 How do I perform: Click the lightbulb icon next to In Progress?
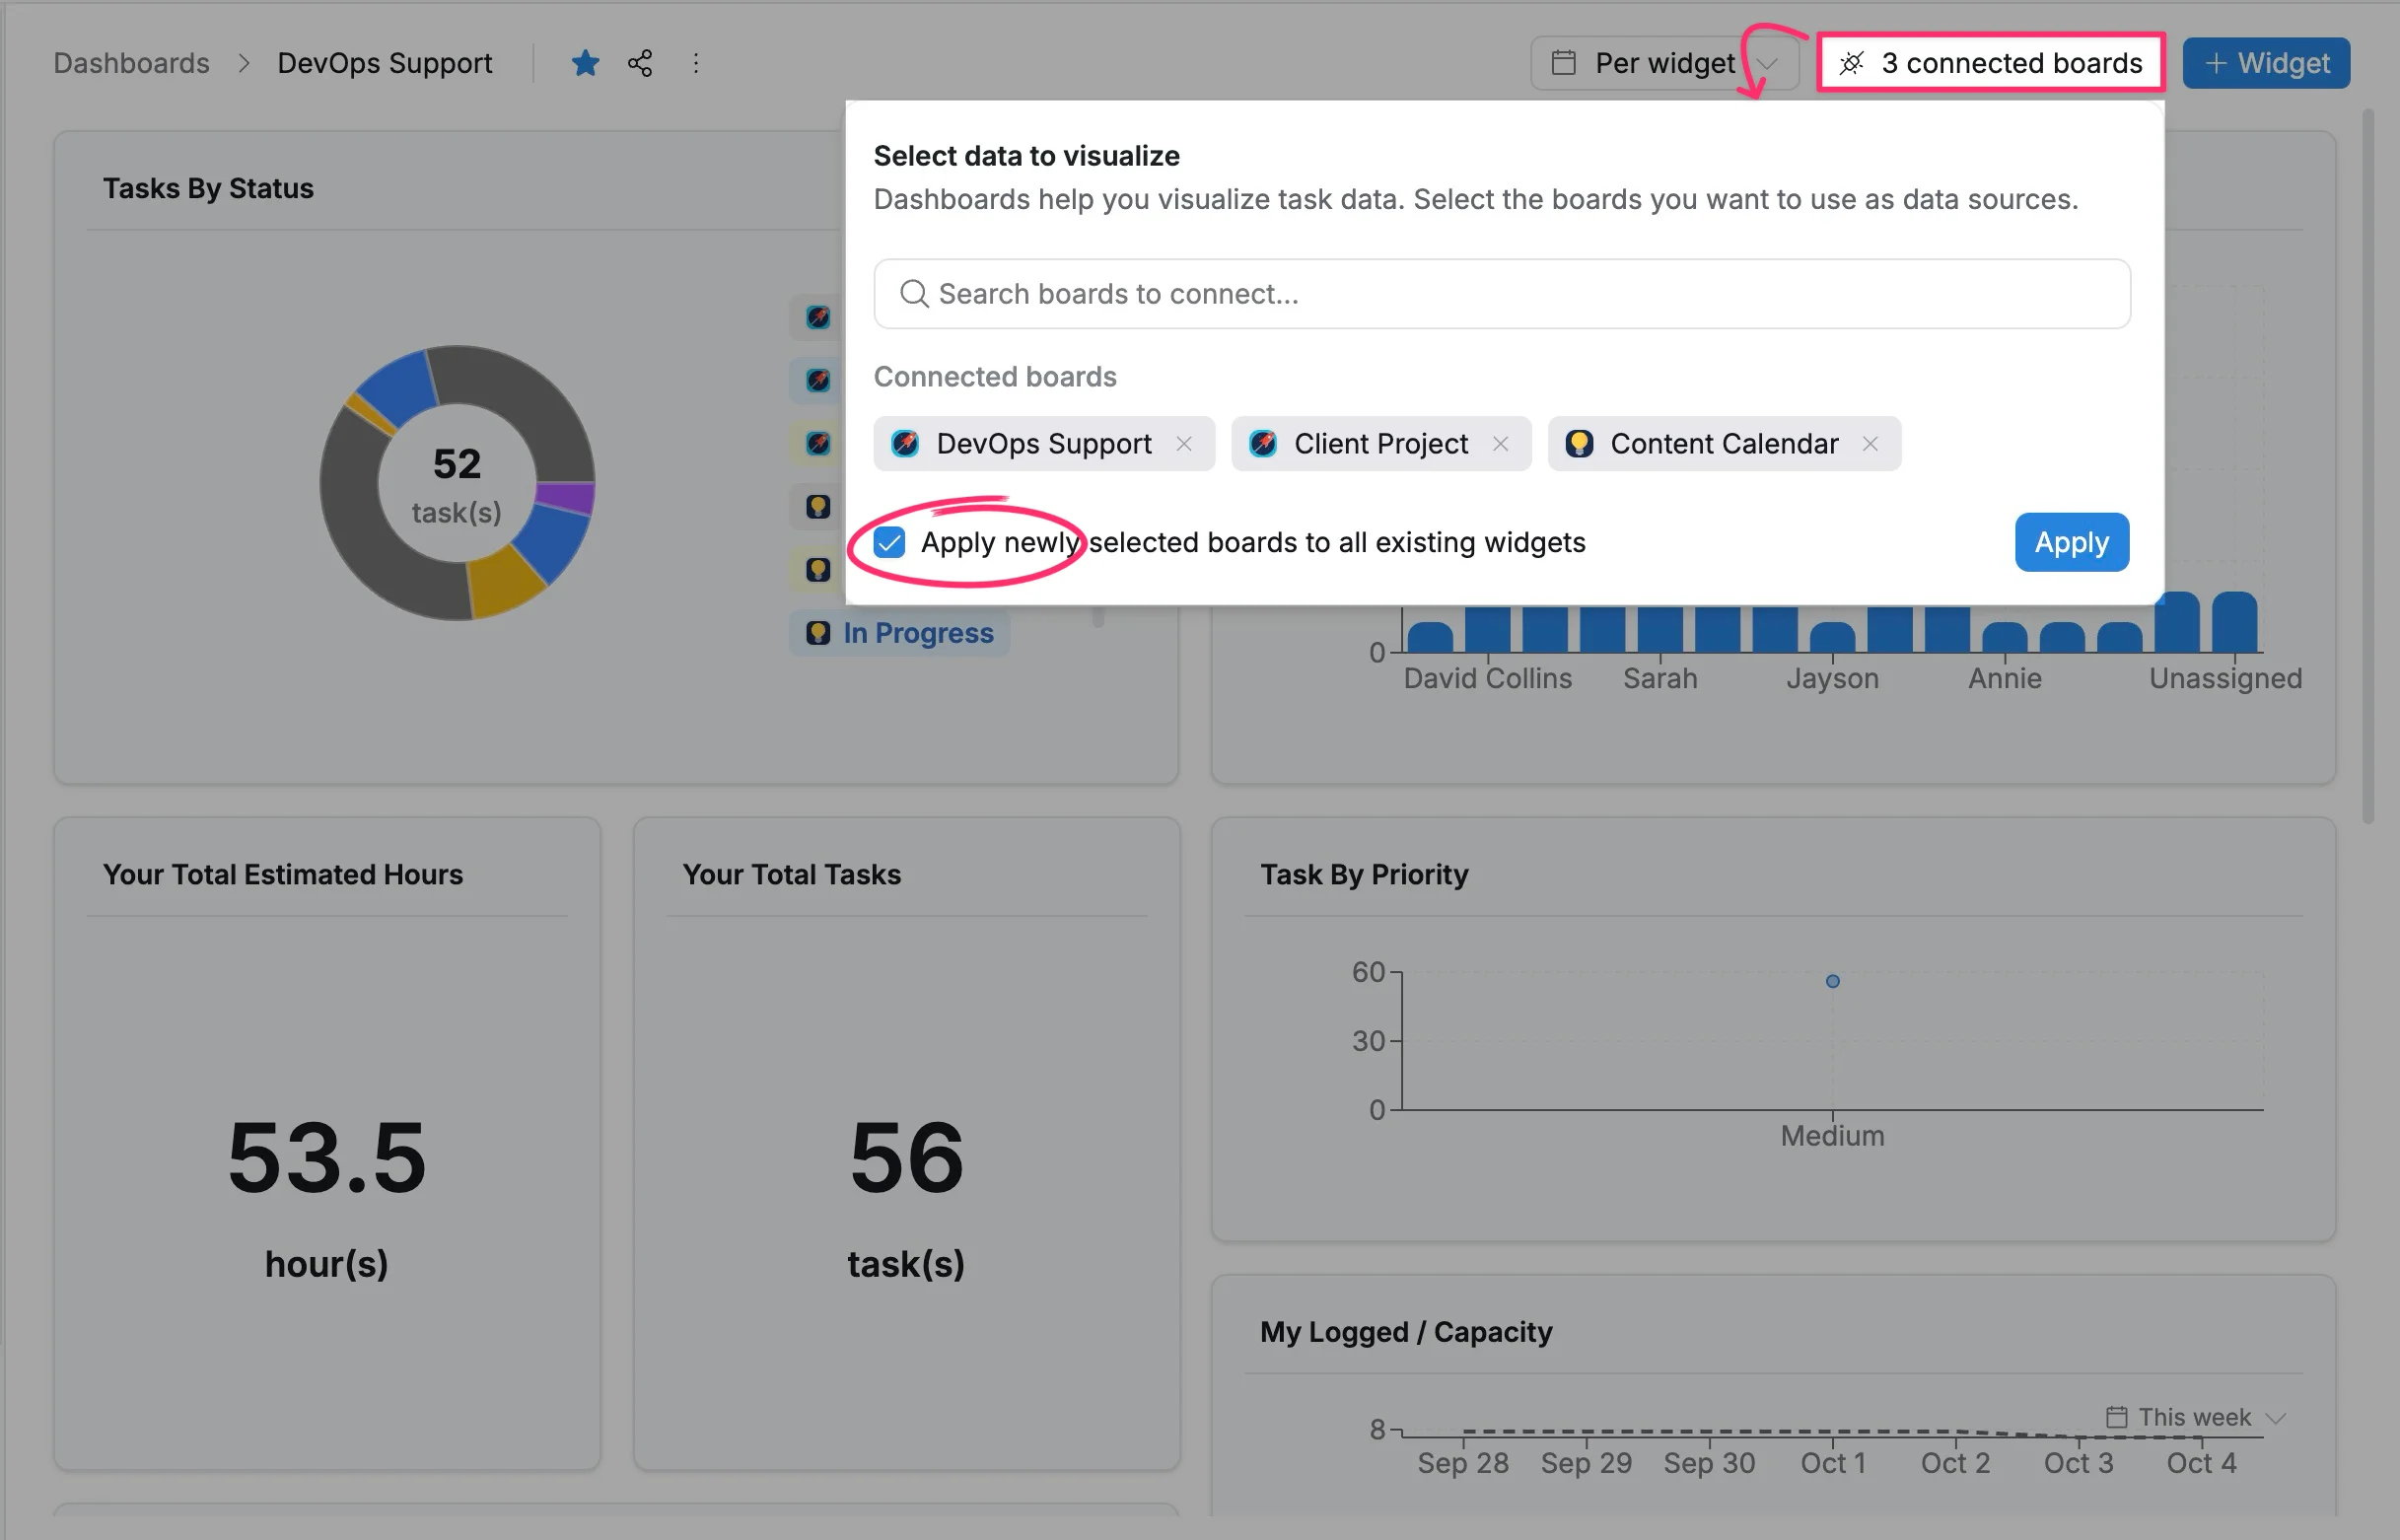click(x=818, y=633)
